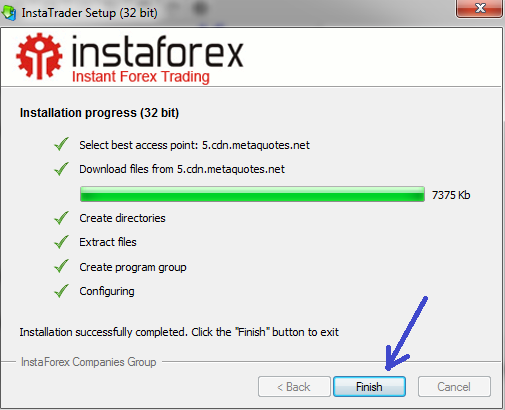
Task: Click the green download progress bar
Action: tap(252, 194)
